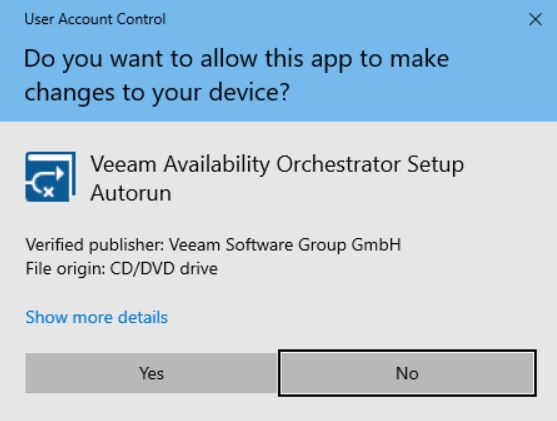Click the User Account Control title text
This screenshot has height=421, width=557.
[95, 19]
